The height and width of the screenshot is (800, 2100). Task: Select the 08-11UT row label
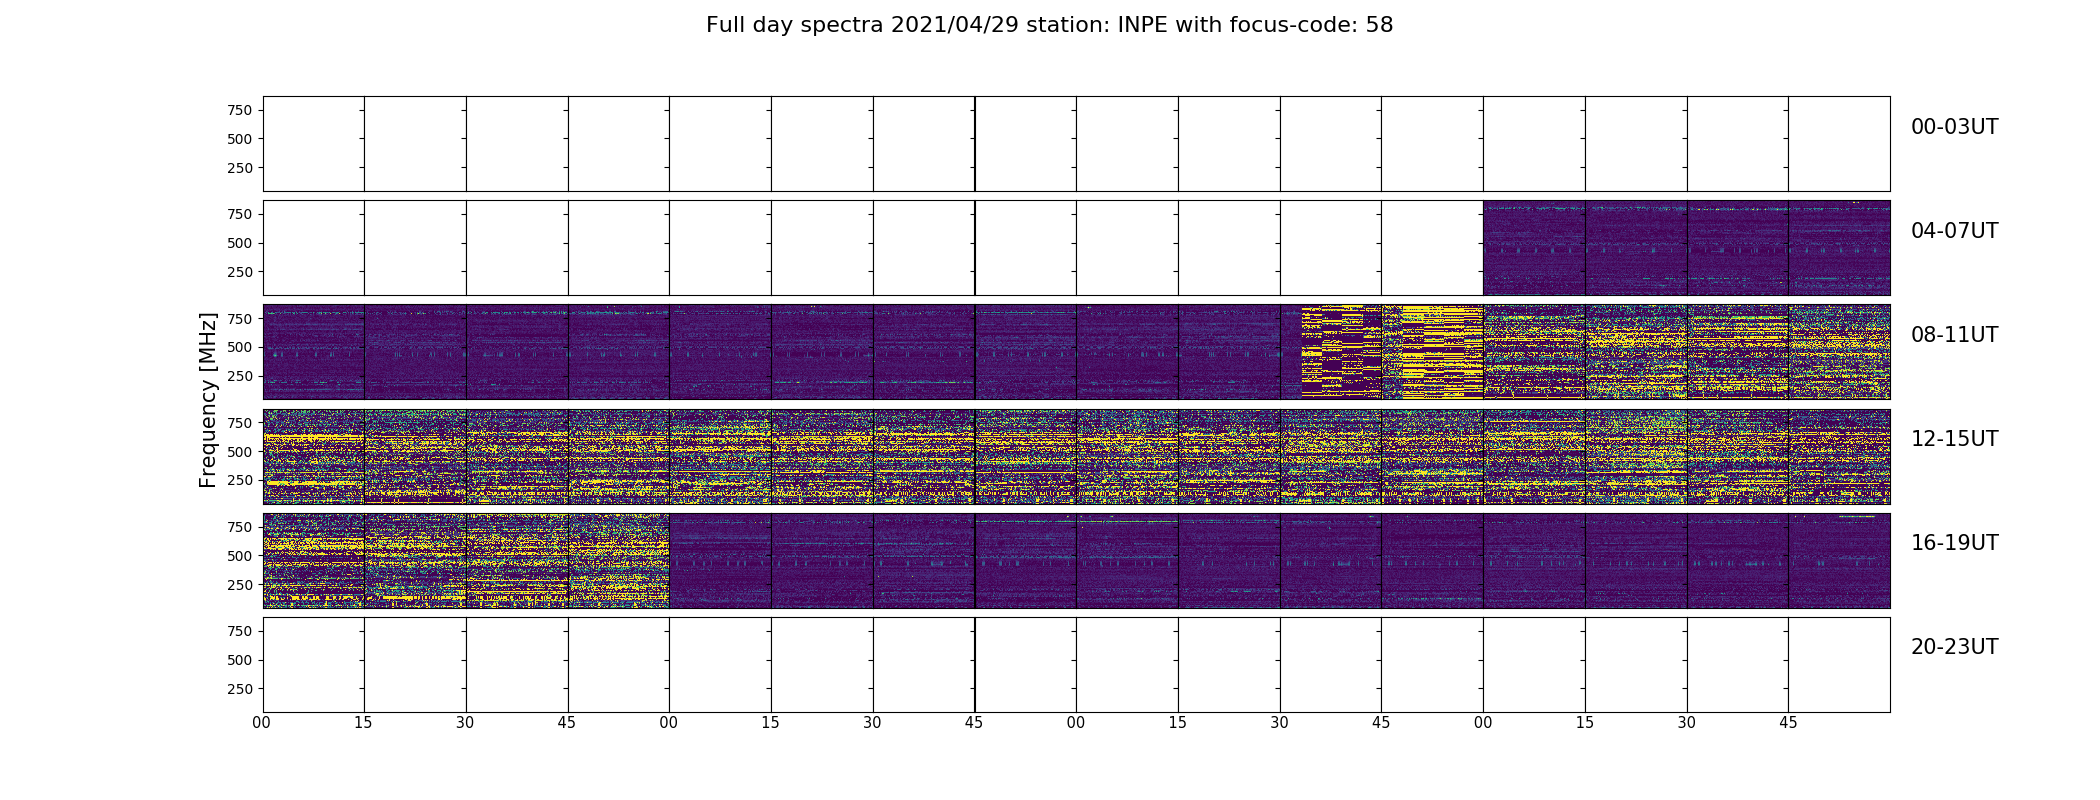pyautogui.click(x=1954, y=335)
